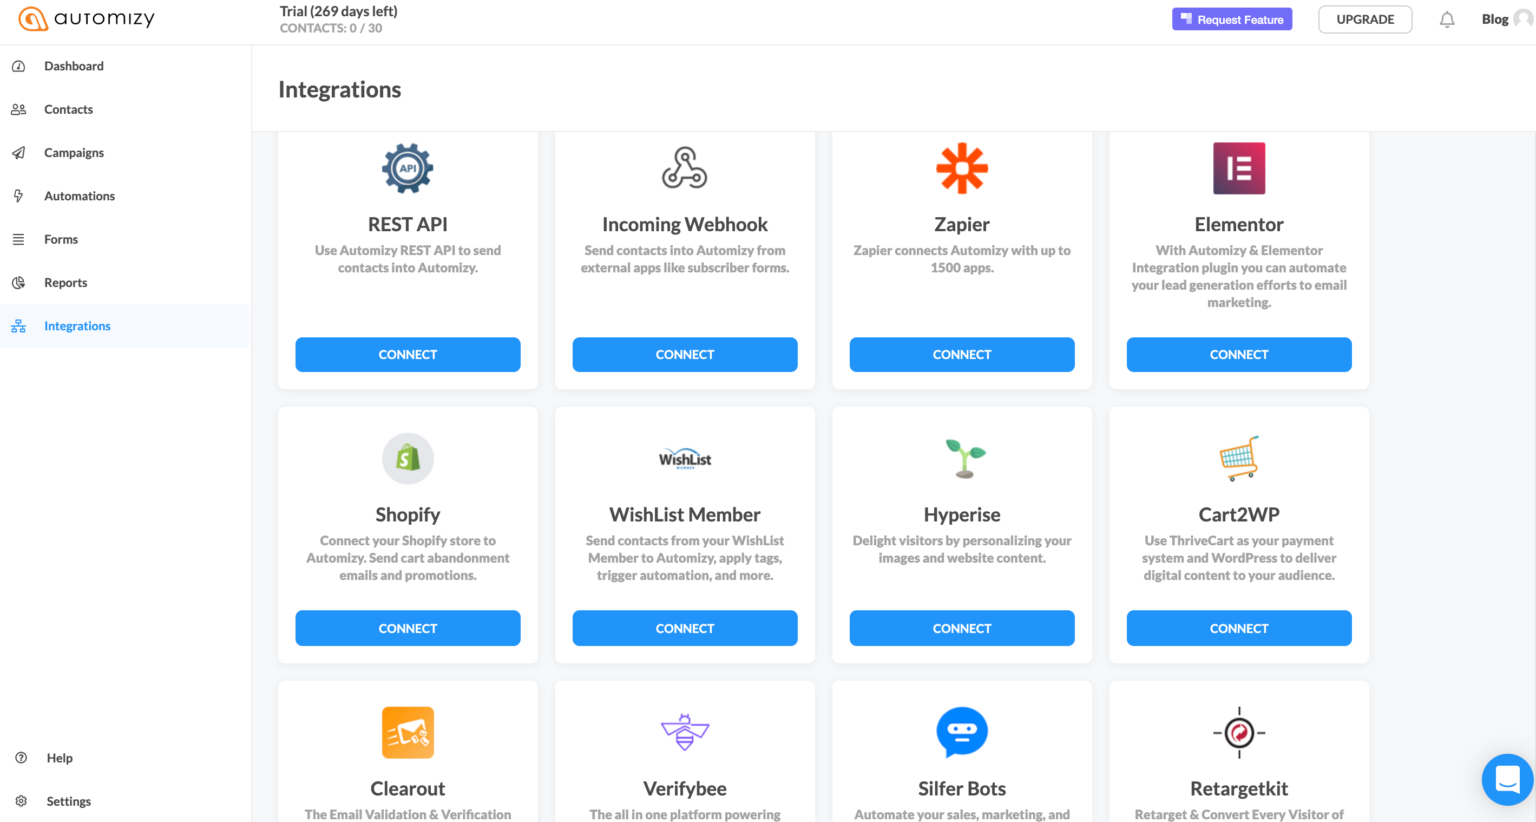Click the Cart2WP shopping cart icon
Image resolution: width=1536 pixels, height=822 pixels.
click(1238, 458)
